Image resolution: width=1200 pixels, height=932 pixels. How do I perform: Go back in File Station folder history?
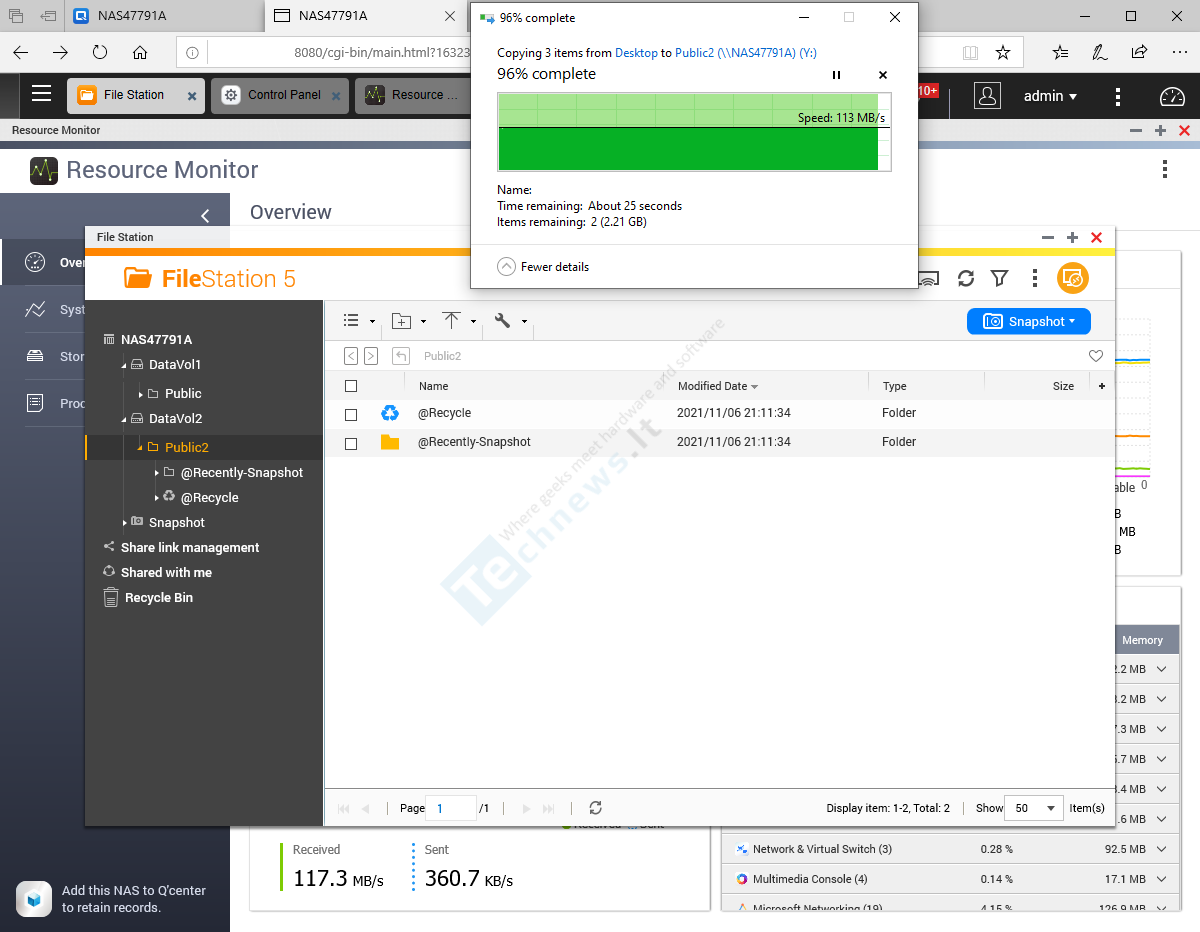tap(351, 356)
